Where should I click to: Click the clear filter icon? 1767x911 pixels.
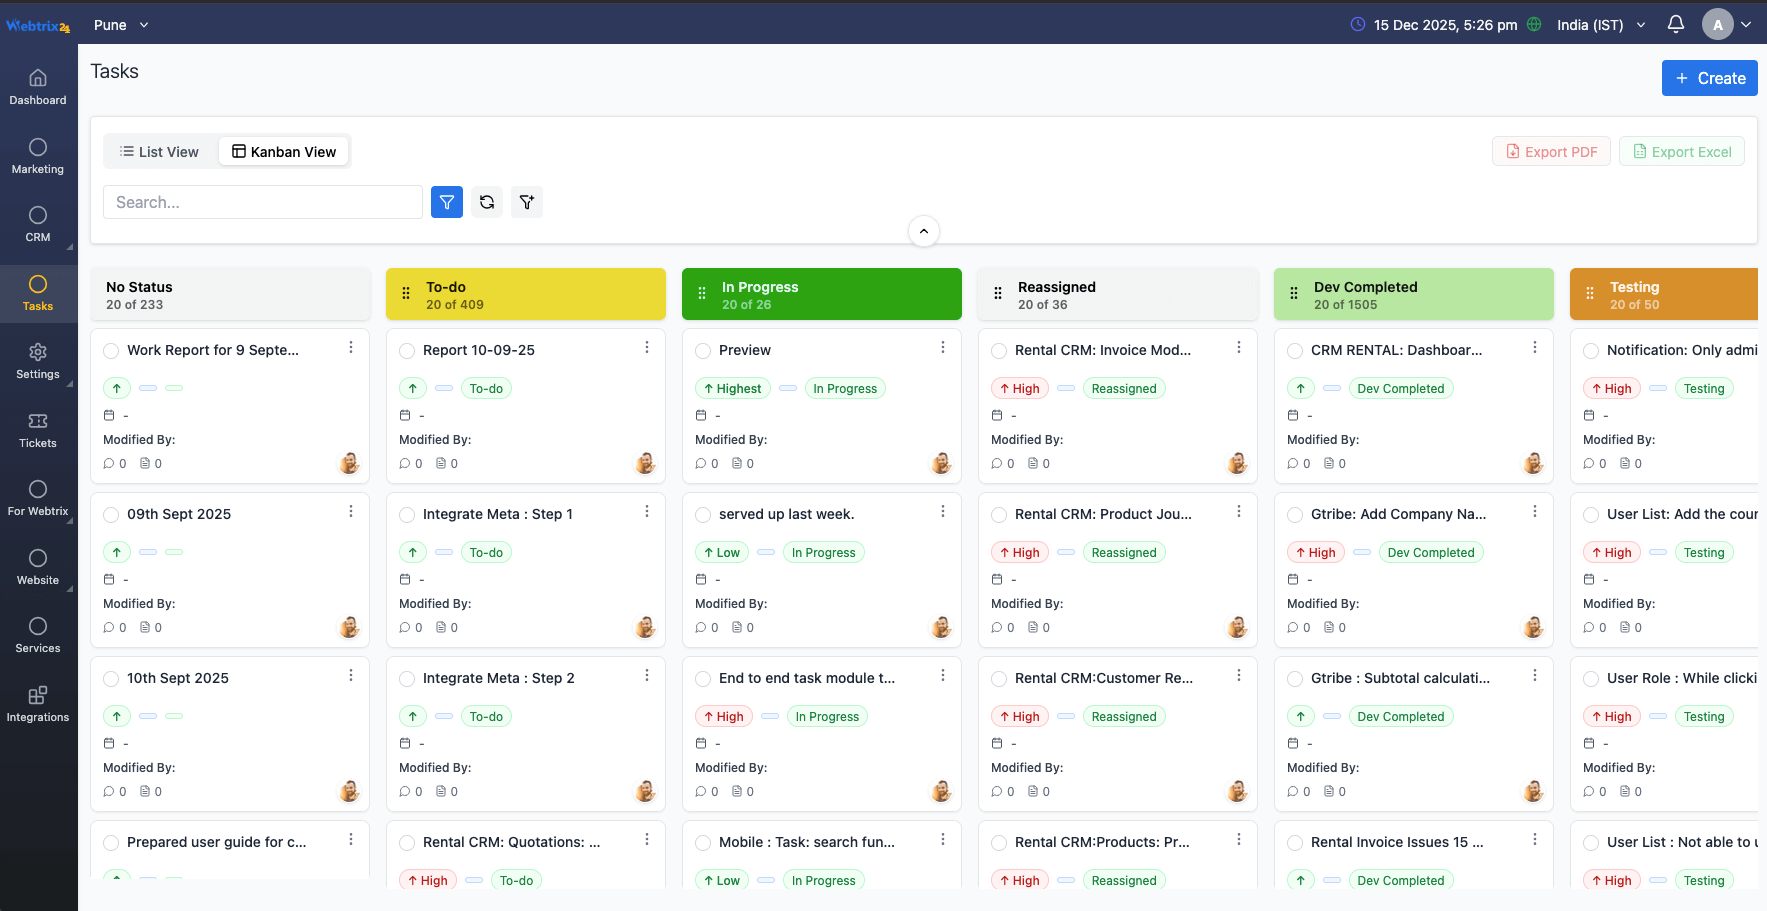point(527,202)
